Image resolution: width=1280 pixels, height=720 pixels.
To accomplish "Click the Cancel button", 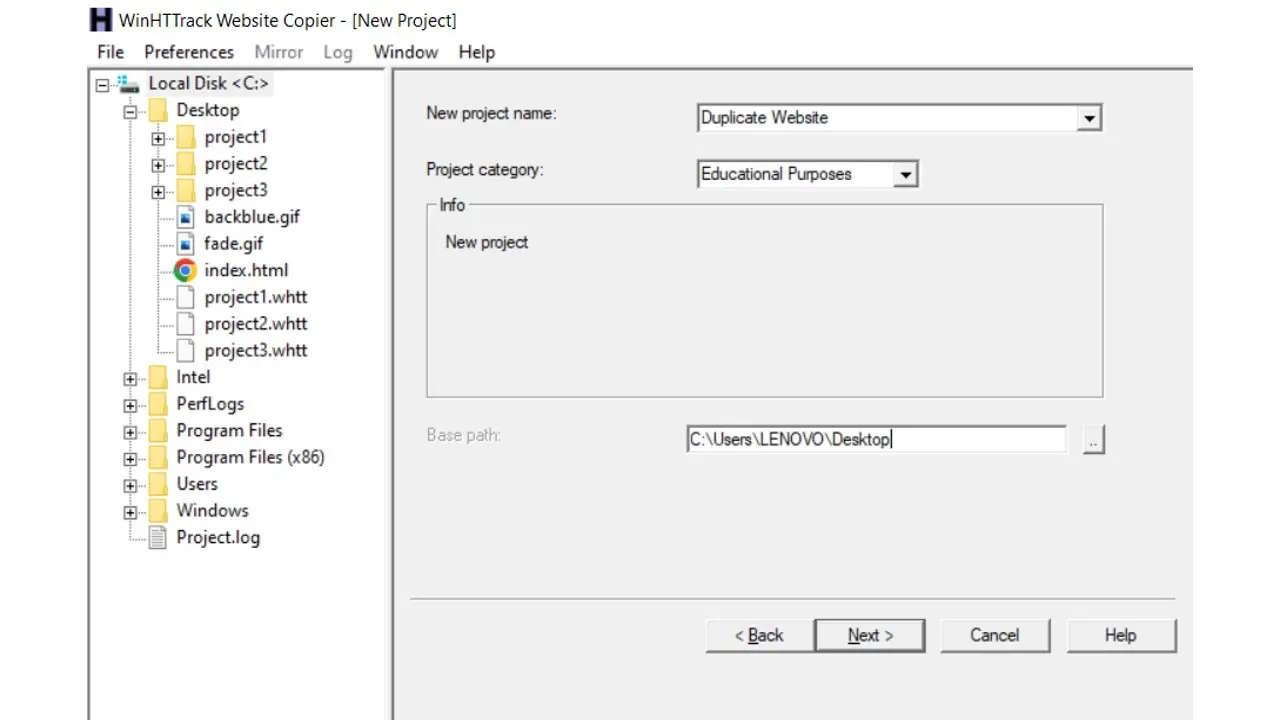I will pyautogui.click(x=995, y=636).
